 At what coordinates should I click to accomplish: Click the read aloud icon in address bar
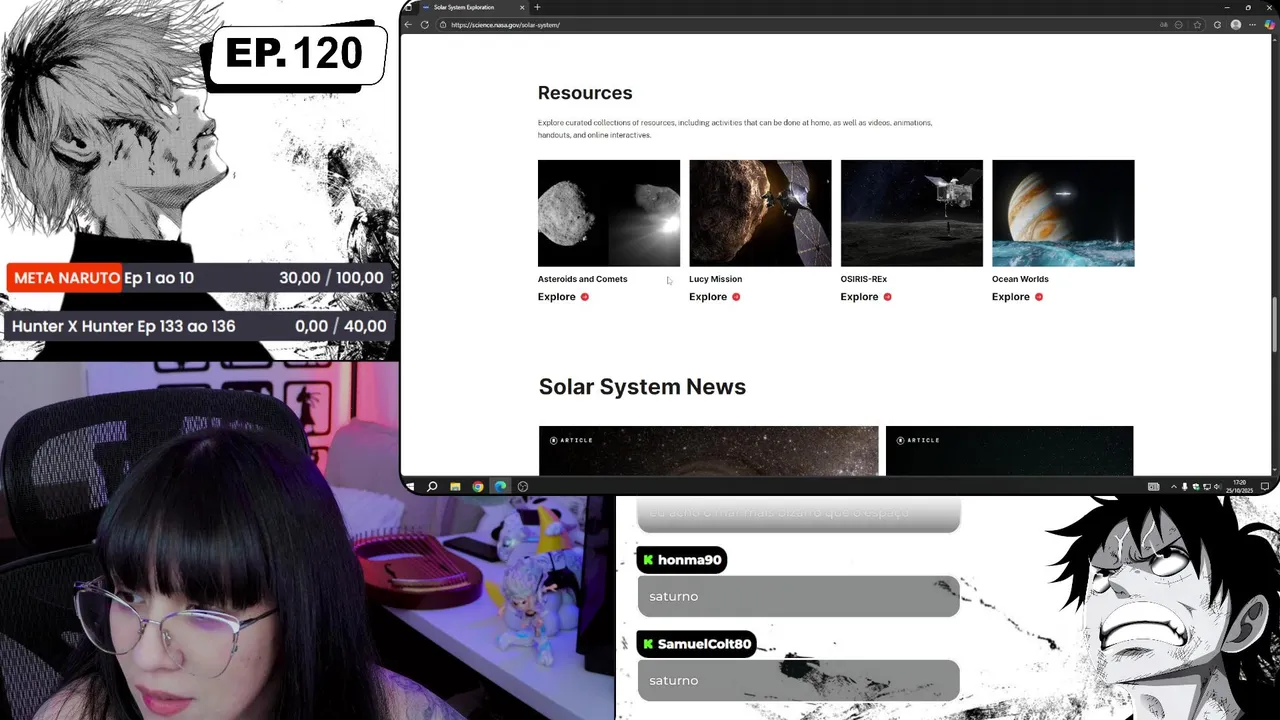1163,25
